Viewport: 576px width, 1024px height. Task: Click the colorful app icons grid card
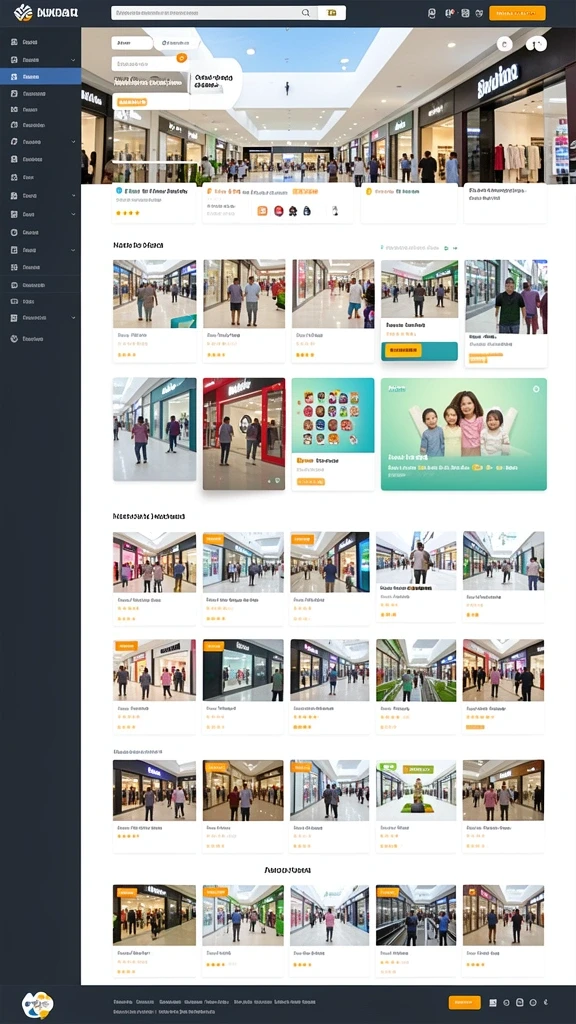click(332, 434)
